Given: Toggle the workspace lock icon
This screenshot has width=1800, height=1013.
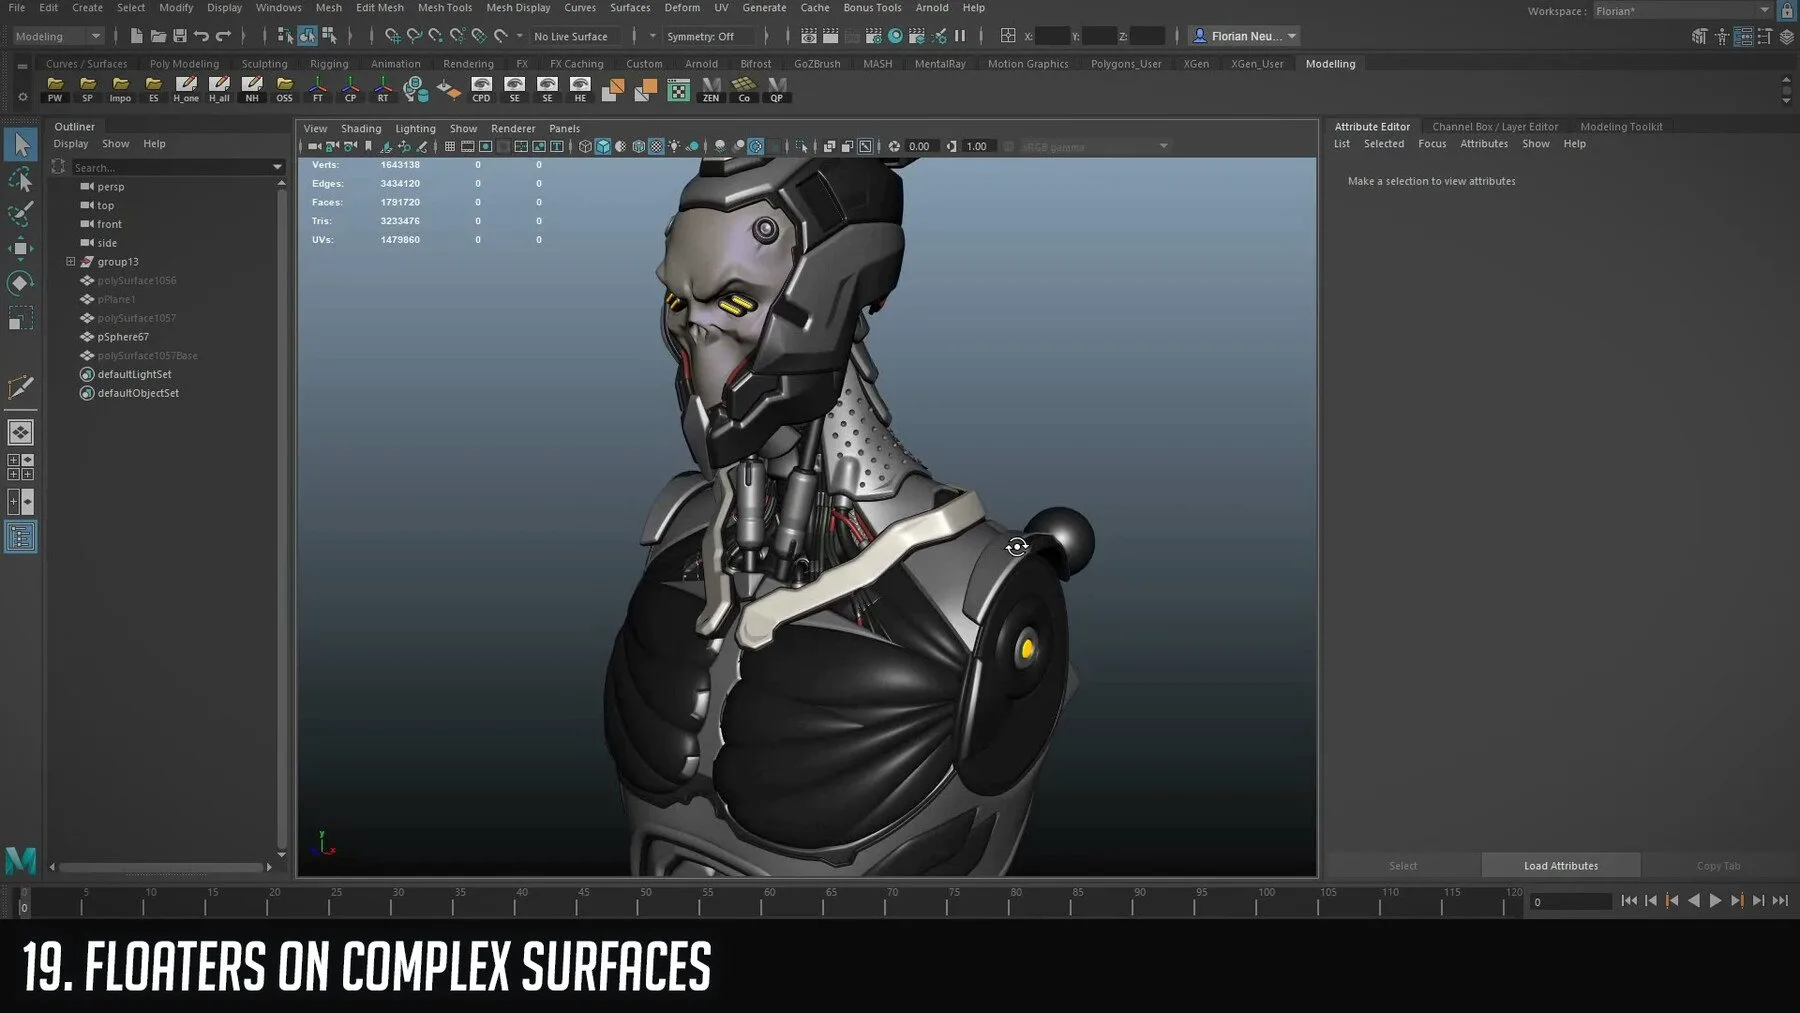Looking at the screenshot, I should click(x=1787, y=11).
